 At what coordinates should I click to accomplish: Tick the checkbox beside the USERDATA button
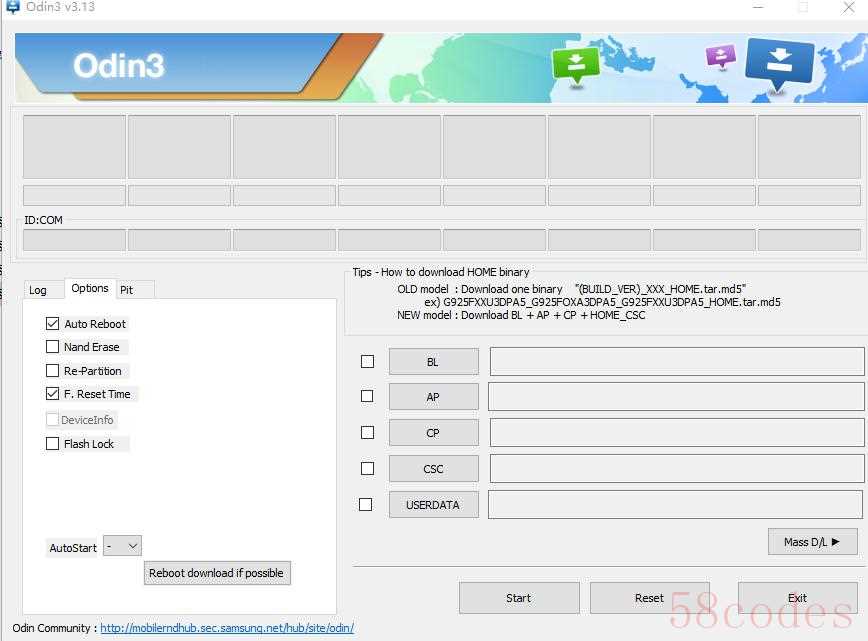[365, 504]
